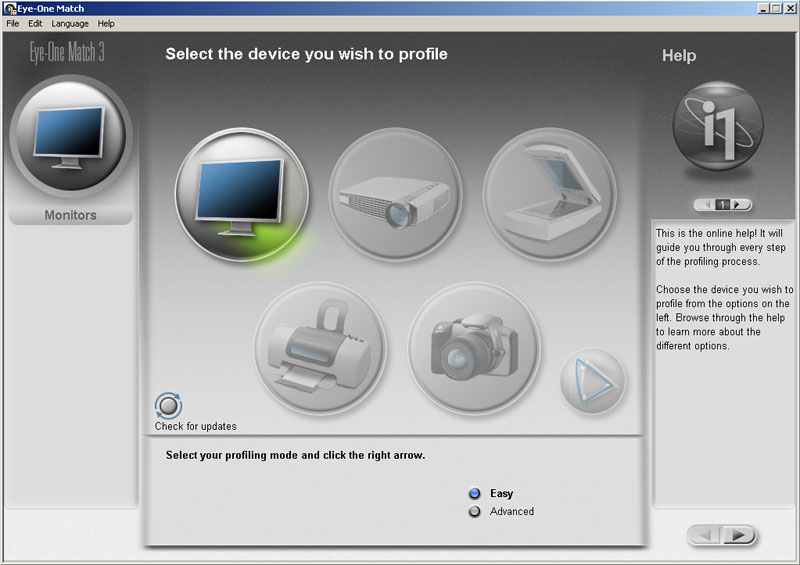Click the Check for updates icon

168,406
